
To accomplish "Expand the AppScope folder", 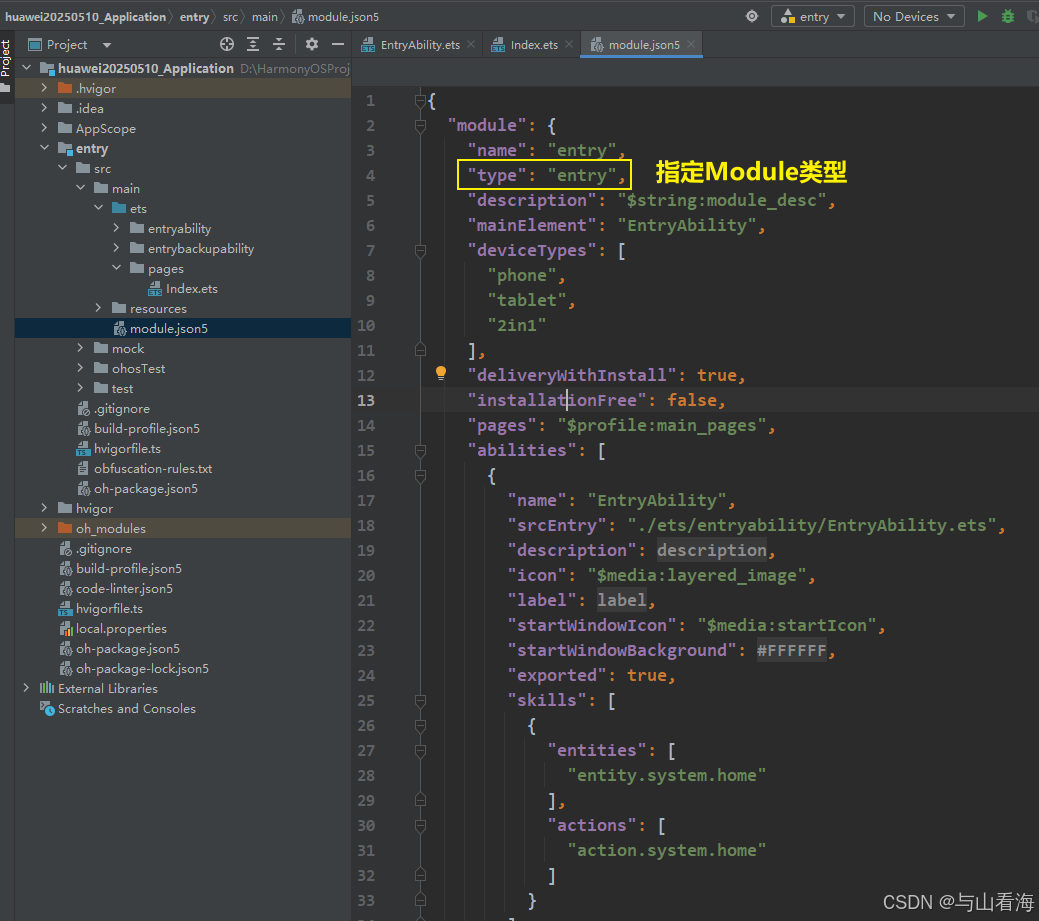I will (44, 128).
